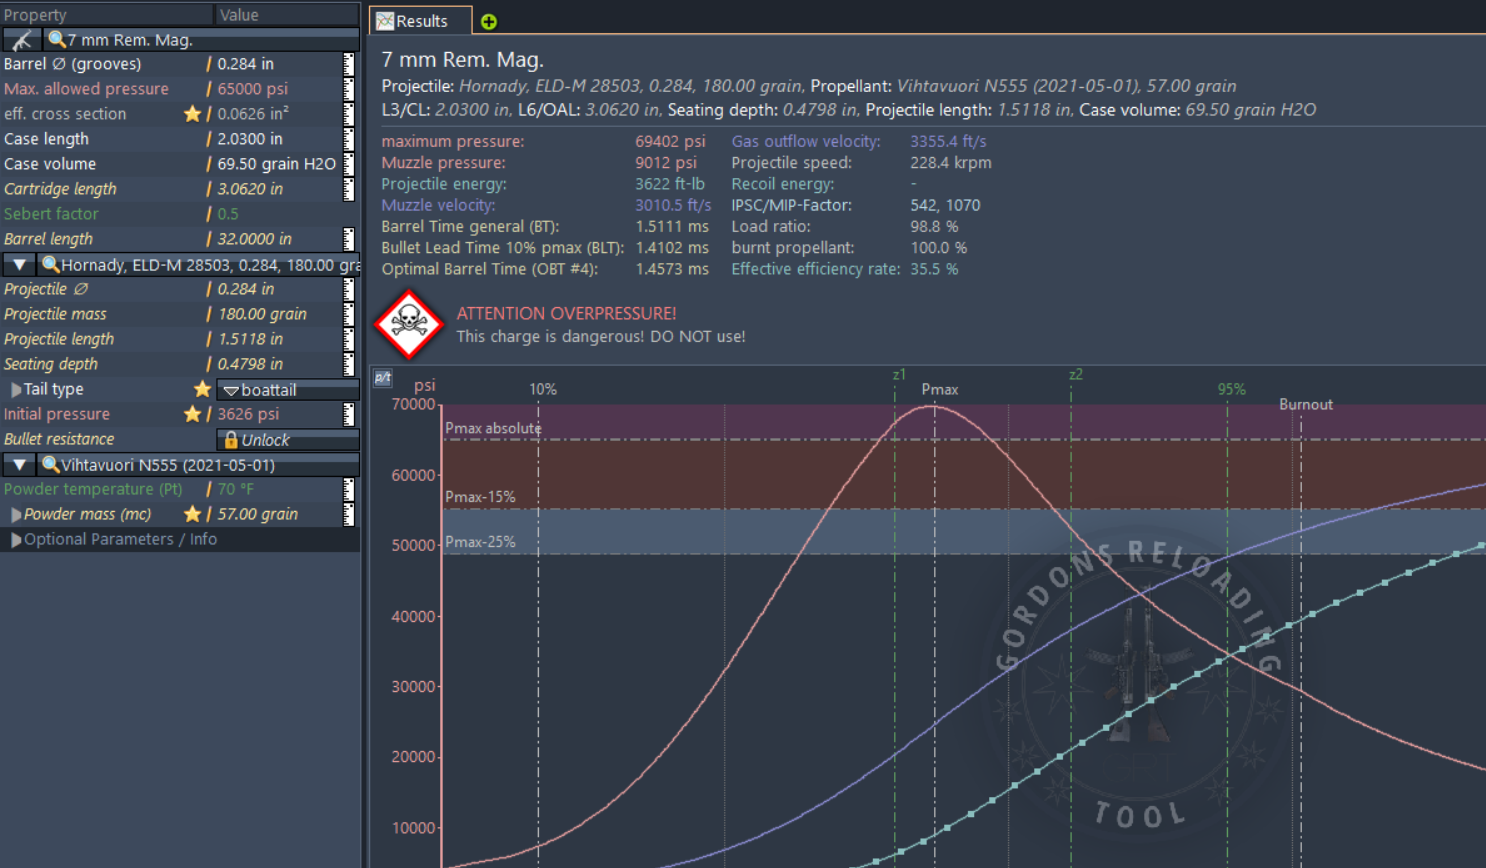The image size is (1486, 868).
Task: Click ruler unit icon for Projectile length
Action: pos(349,339)
